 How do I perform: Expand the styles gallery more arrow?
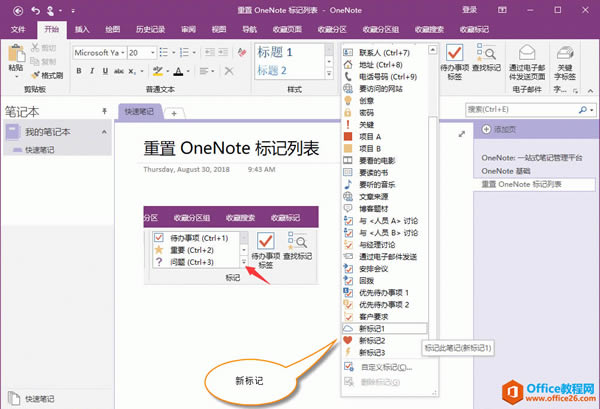(x=329, y=73)
